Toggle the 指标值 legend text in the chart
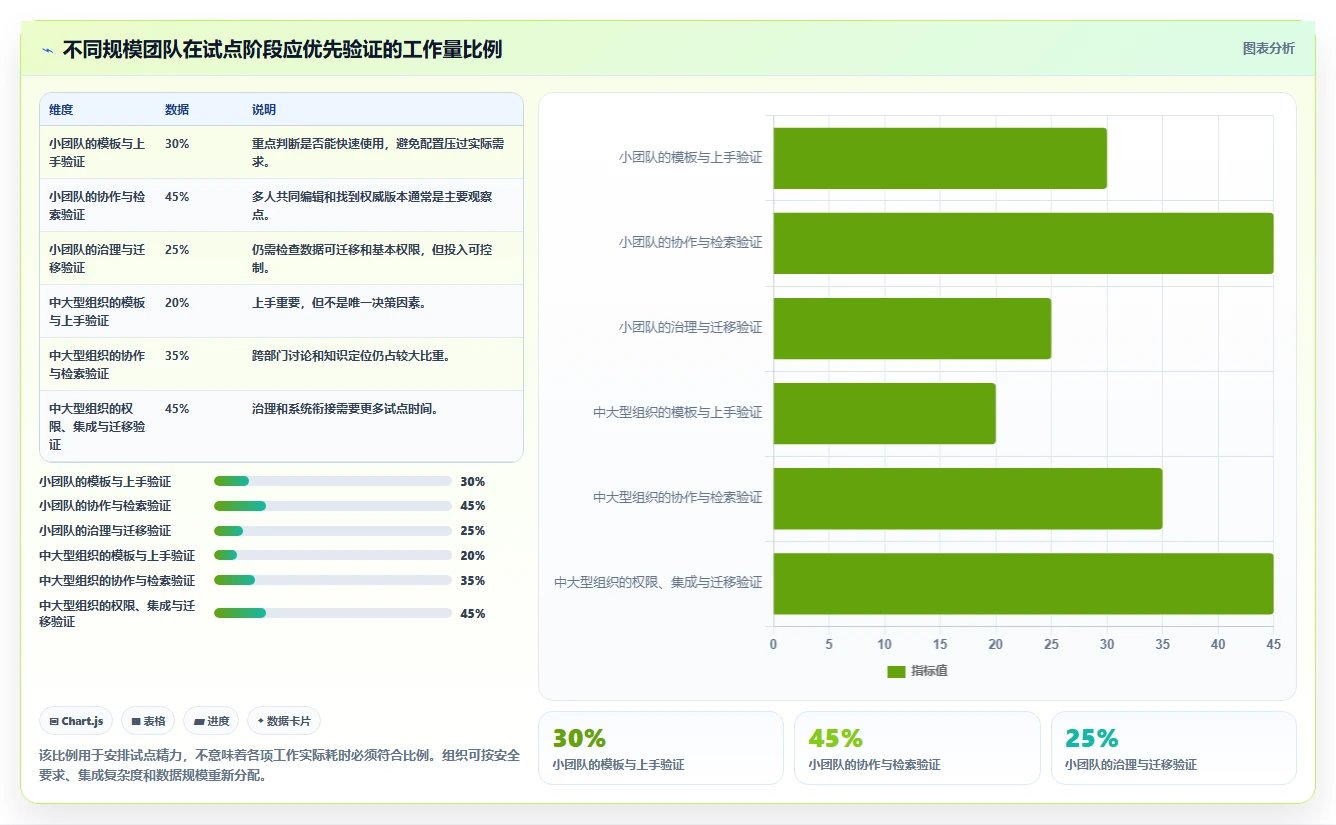1336x825 pixels. tap(929, 671)
